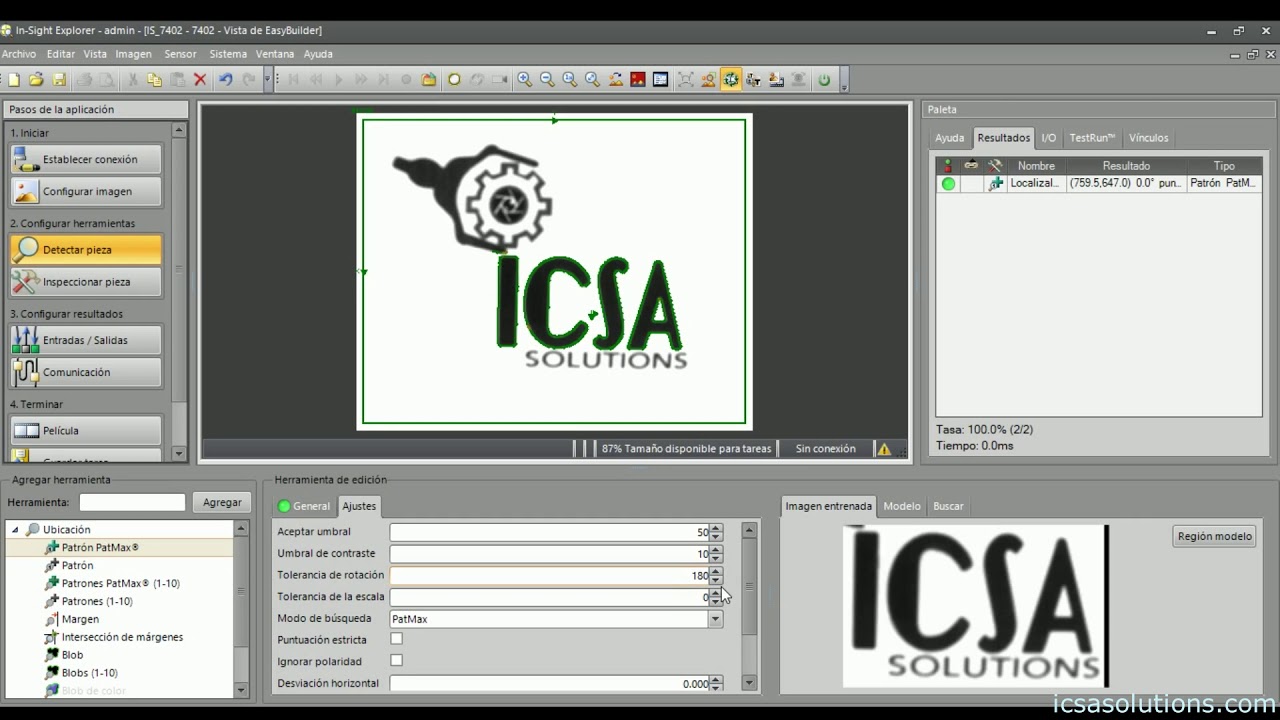1280x720 pixels.
Task: Open the Imagen menu
Action: (134, 54)
